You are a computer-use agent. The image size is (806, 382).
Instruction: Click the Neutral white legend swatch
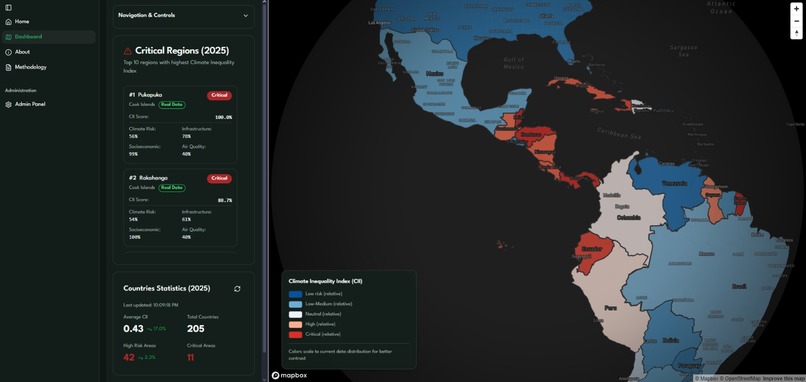[295, 314]
